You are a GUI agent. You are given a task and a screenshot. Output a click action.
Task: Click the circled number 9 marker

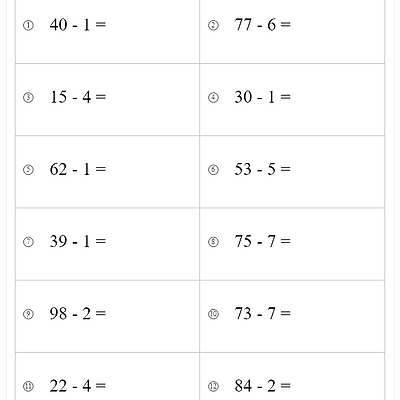28,314
